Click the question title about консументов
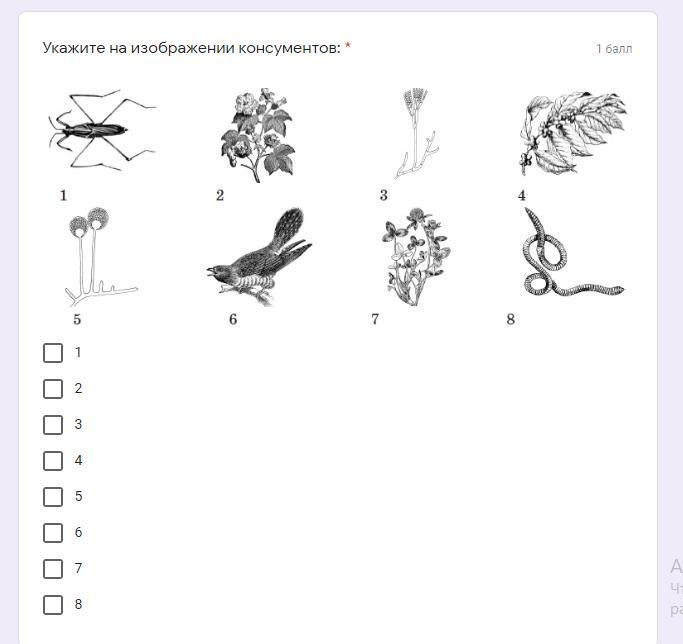Screen dimensions: 683x644 point(192,48)
